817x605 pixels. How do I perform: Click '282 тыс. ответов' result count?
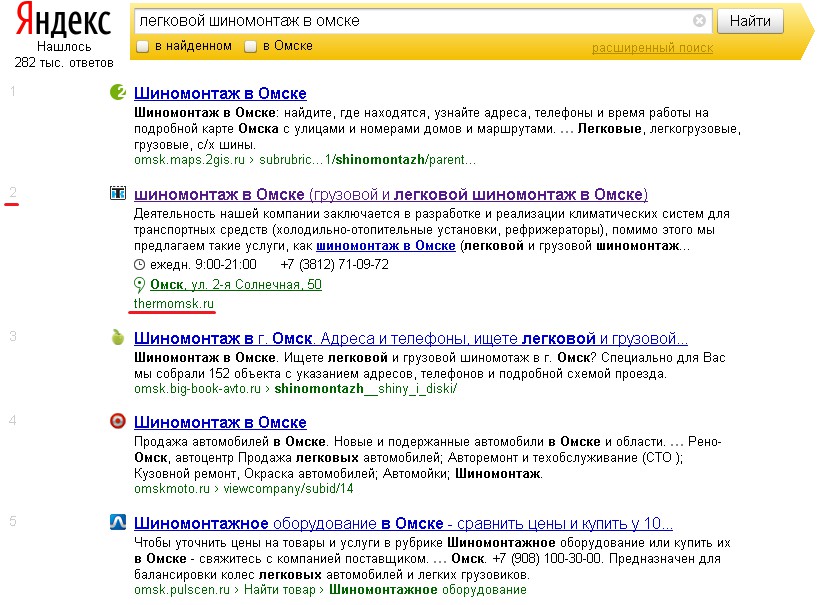pos(64,63)
